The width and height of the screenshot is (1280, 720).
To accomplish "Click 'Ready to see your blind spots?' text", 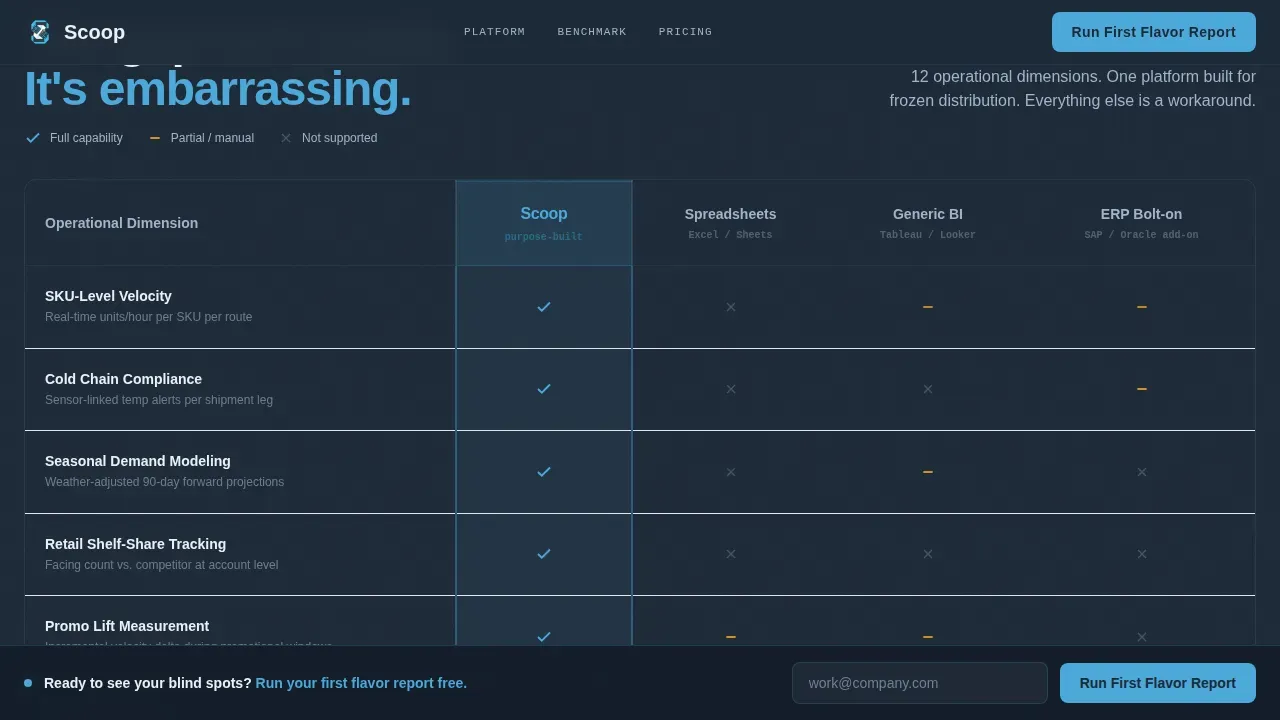I will [148, 683].
